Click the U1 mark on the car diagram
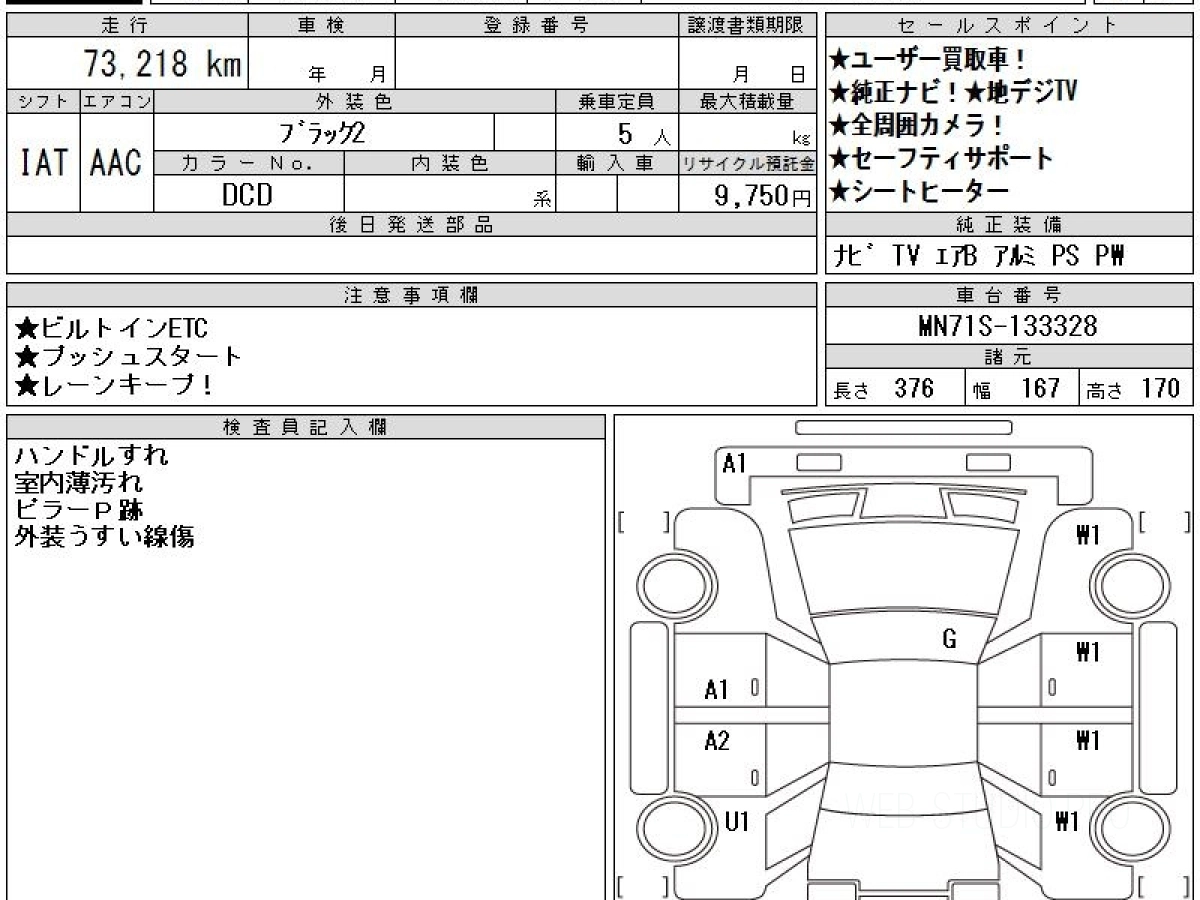This screenshot has height=900, width=1200. 736,822
